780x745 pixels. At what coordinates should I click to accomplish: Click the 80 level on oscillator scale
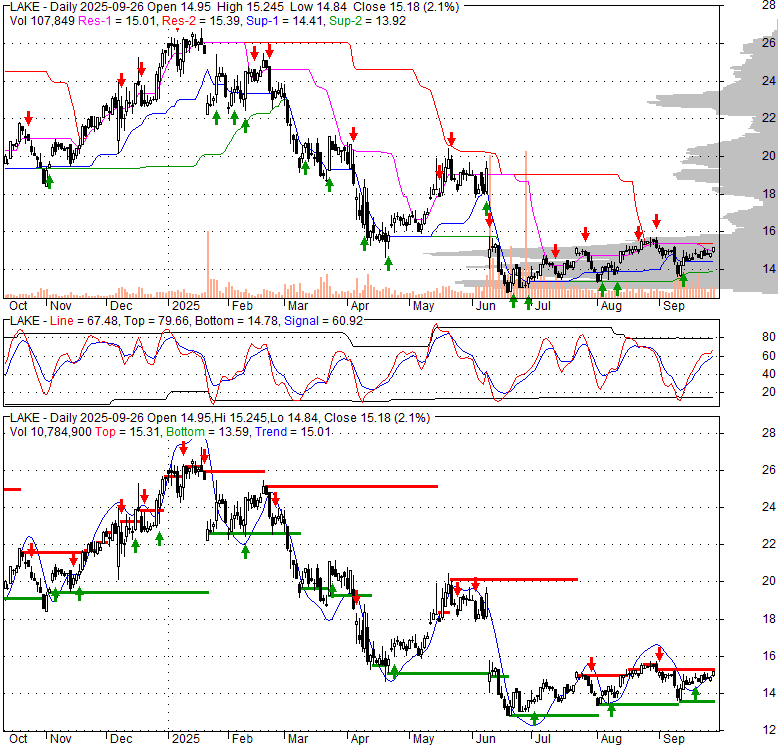[x=769, y=337]
